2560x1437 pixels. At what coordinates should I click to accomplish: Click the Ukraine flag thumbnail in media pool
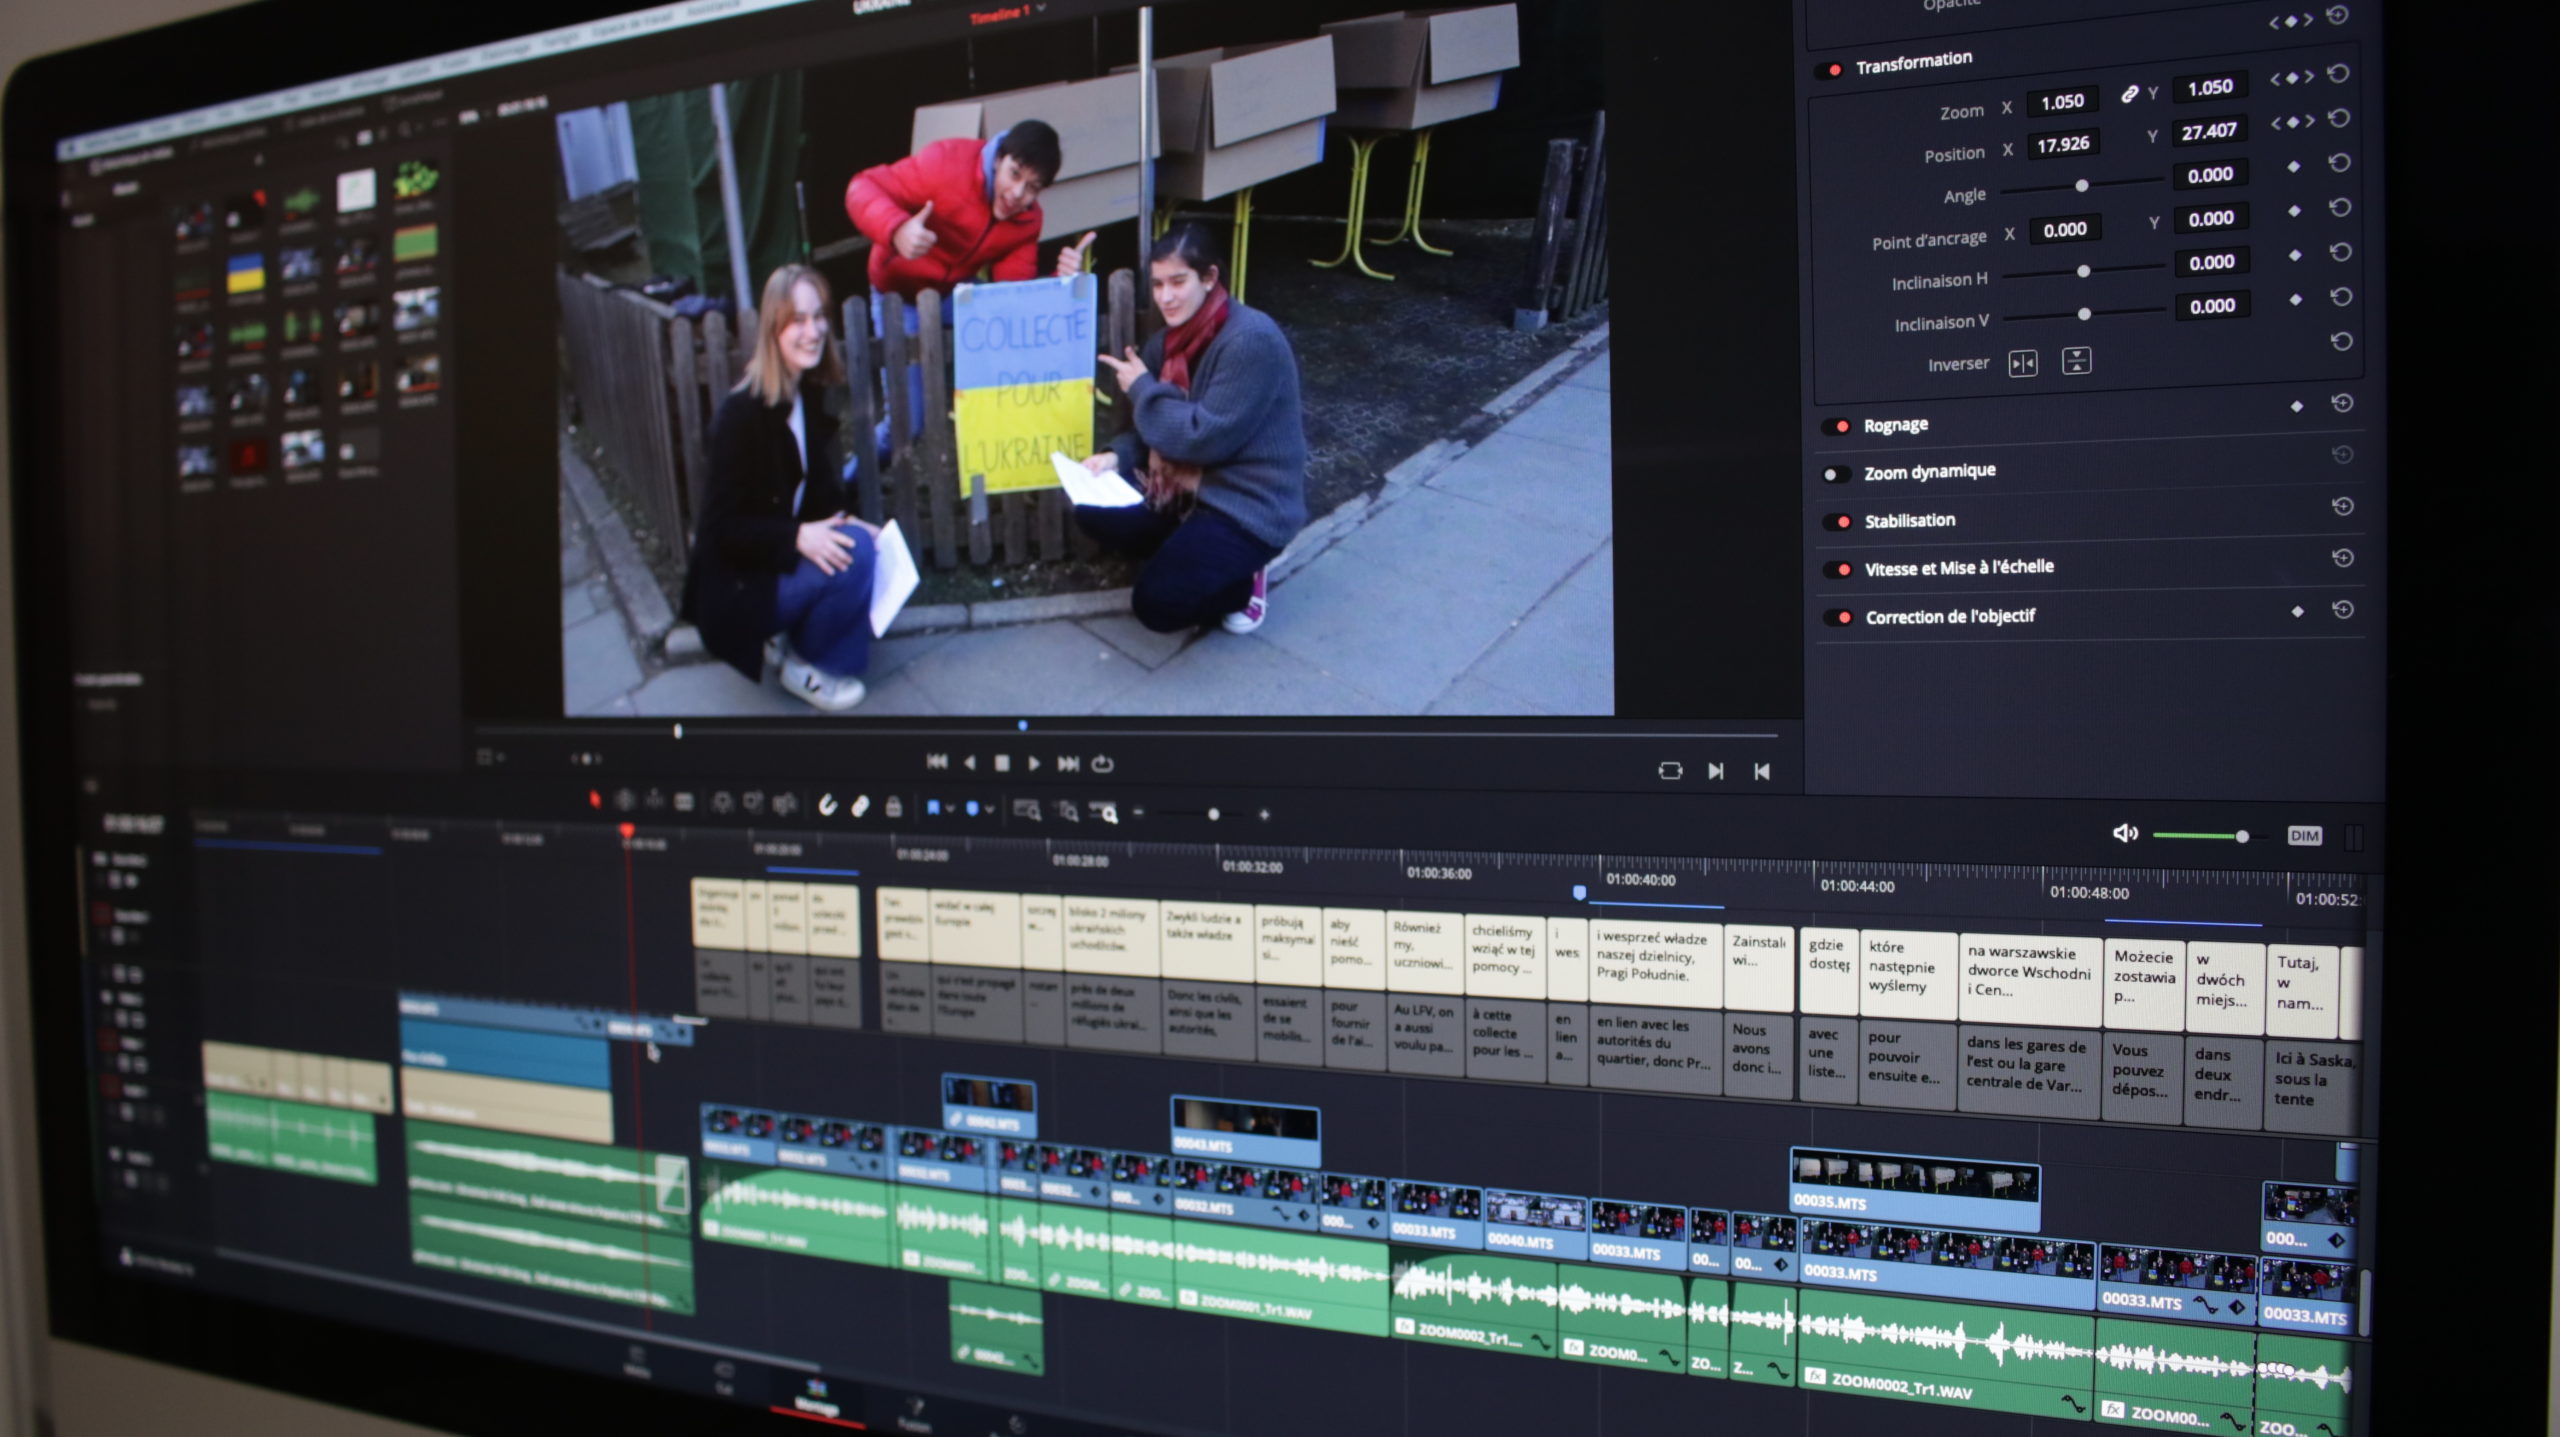[245, 272]
